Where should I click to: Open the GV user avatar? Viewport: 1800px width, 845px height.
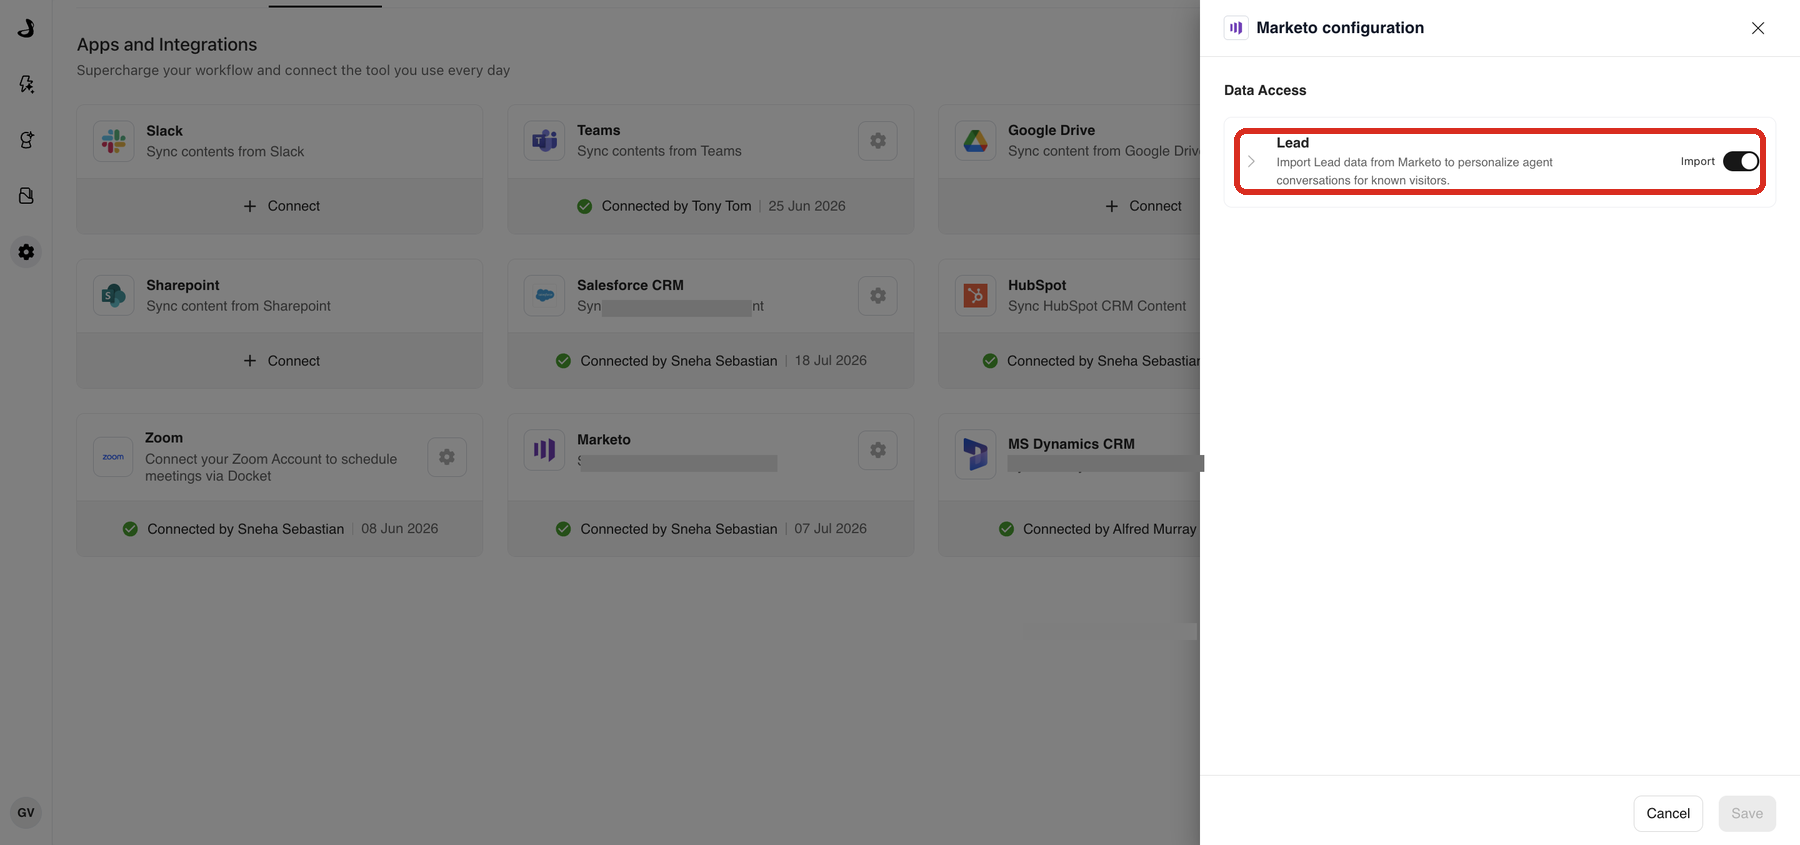[26, 813]
